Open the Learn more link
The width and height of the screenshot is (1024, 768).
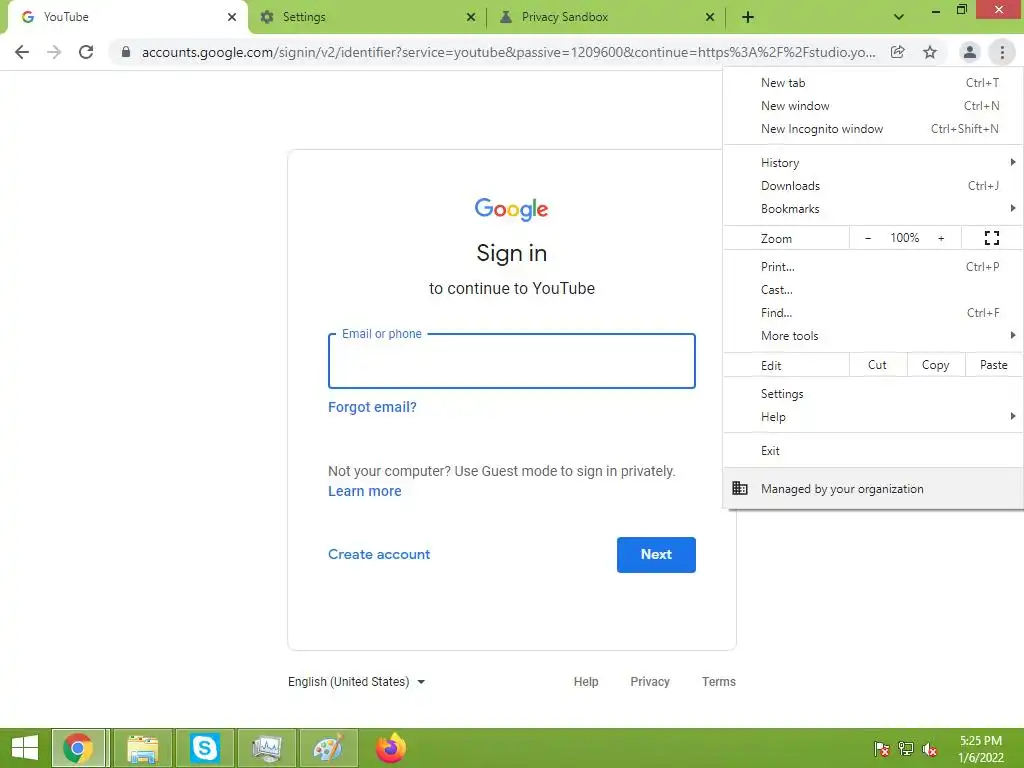[x=364, y=491]
